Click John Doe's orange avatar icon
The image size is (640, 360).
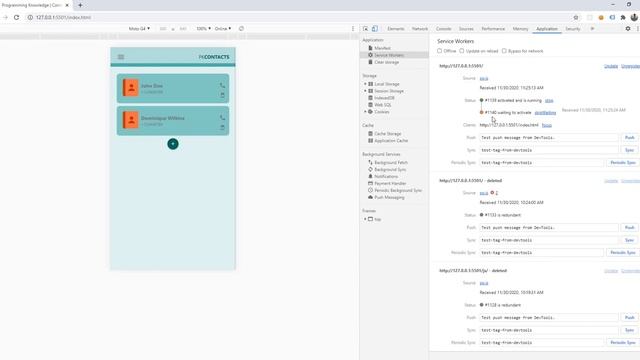131,88
